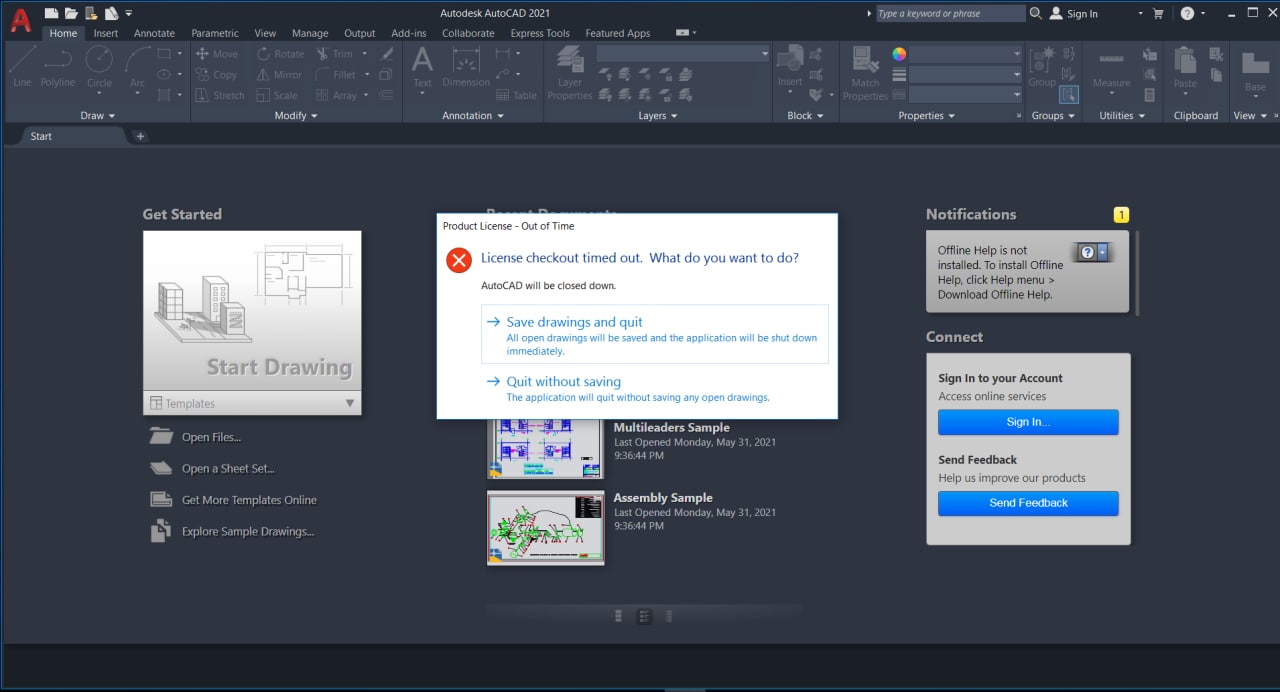Open the object color wheel control
This screenshot has width=1280, height=692.
pyautogui.click(x=899, y=54)
